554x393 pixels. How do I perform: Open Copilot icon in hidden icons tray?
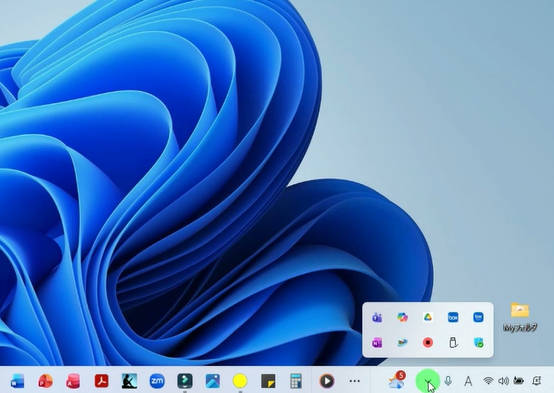coord(402,317)
